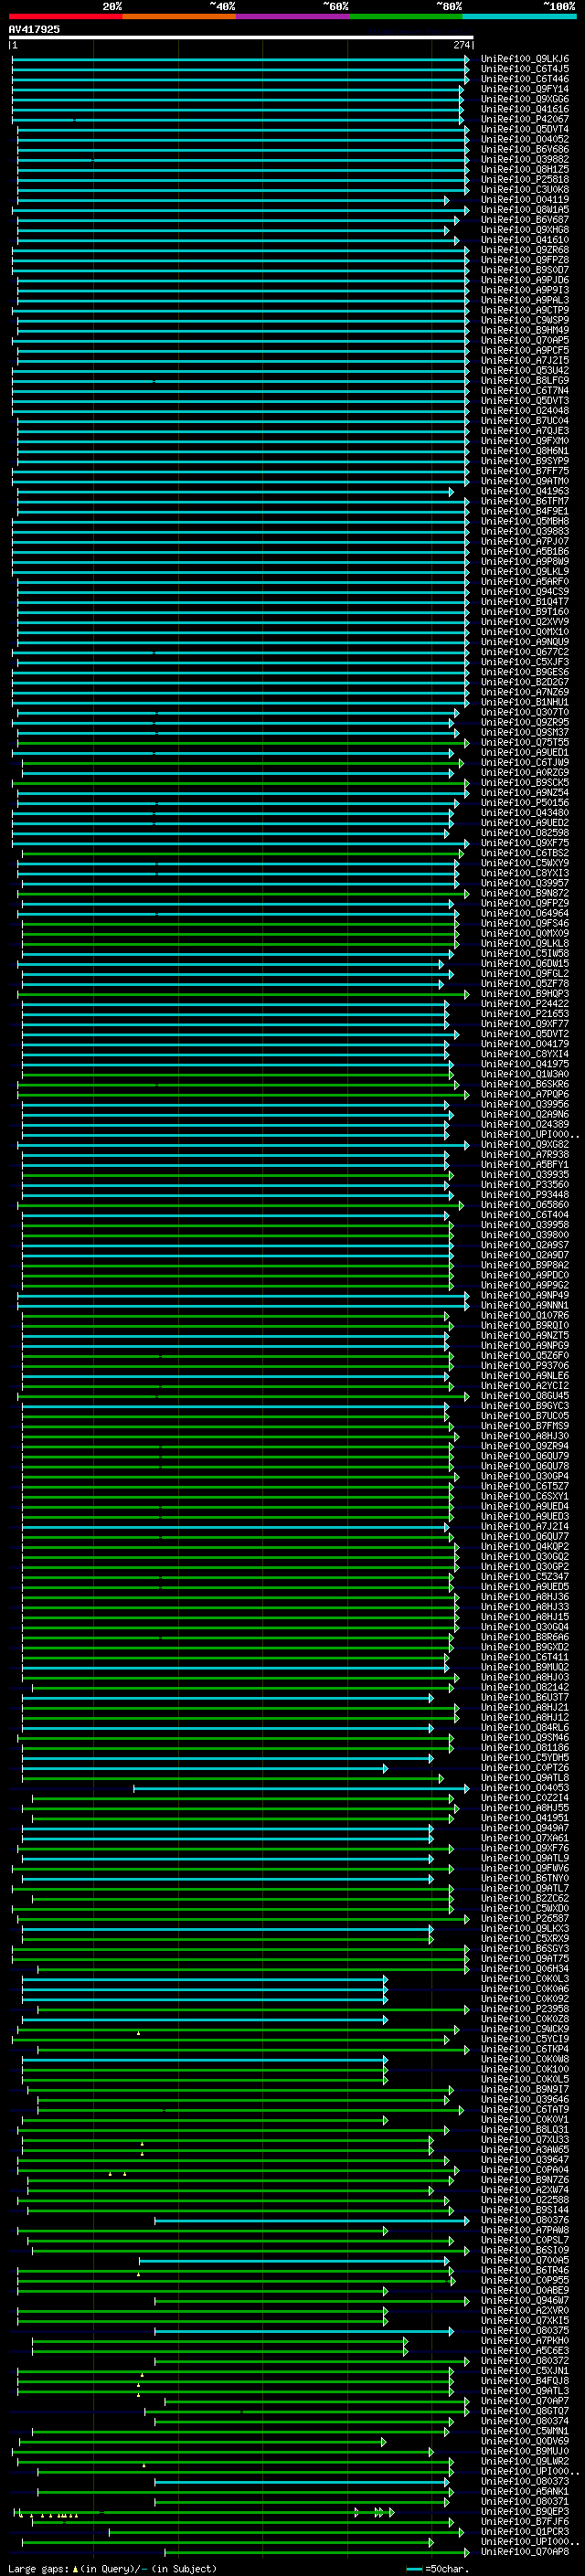
Task: Select hit label UniRef100_Q39882
Action: [525, 159]
